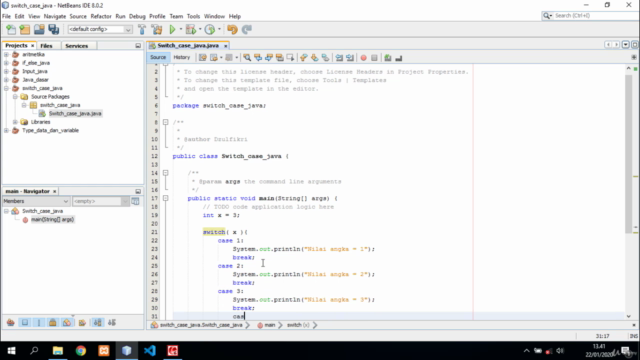Expand the if_else_java project node

[x=7, y=63]
